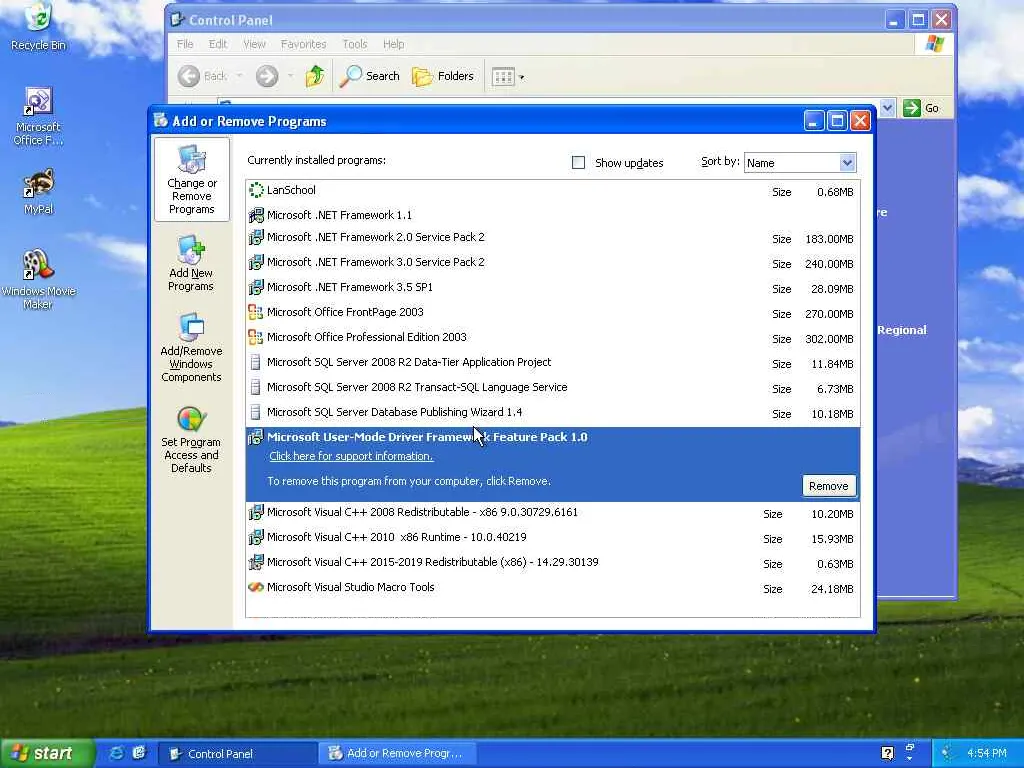Select SQL Server 2008 R2 Data-Tier Application Project

click(x=552, y=362)
